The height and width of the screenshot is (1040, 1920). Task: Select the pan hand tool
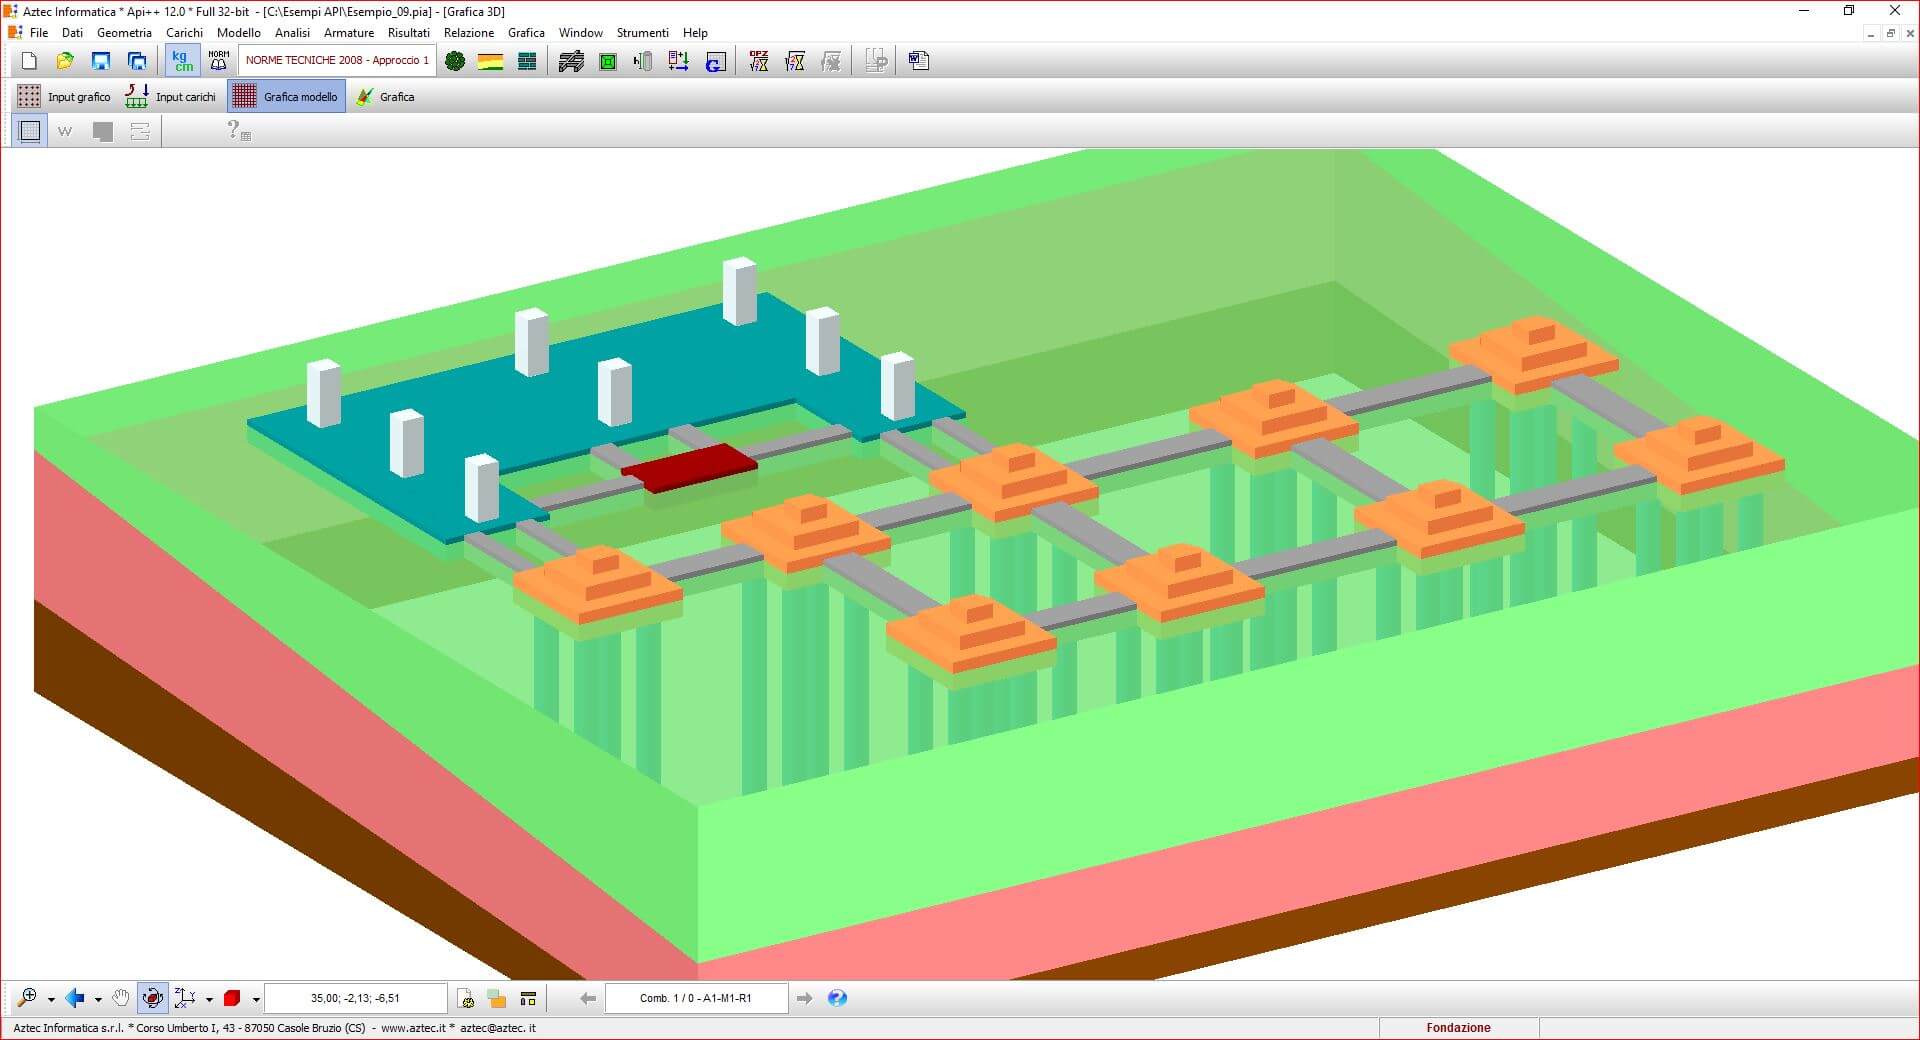[x=121, y=998]
